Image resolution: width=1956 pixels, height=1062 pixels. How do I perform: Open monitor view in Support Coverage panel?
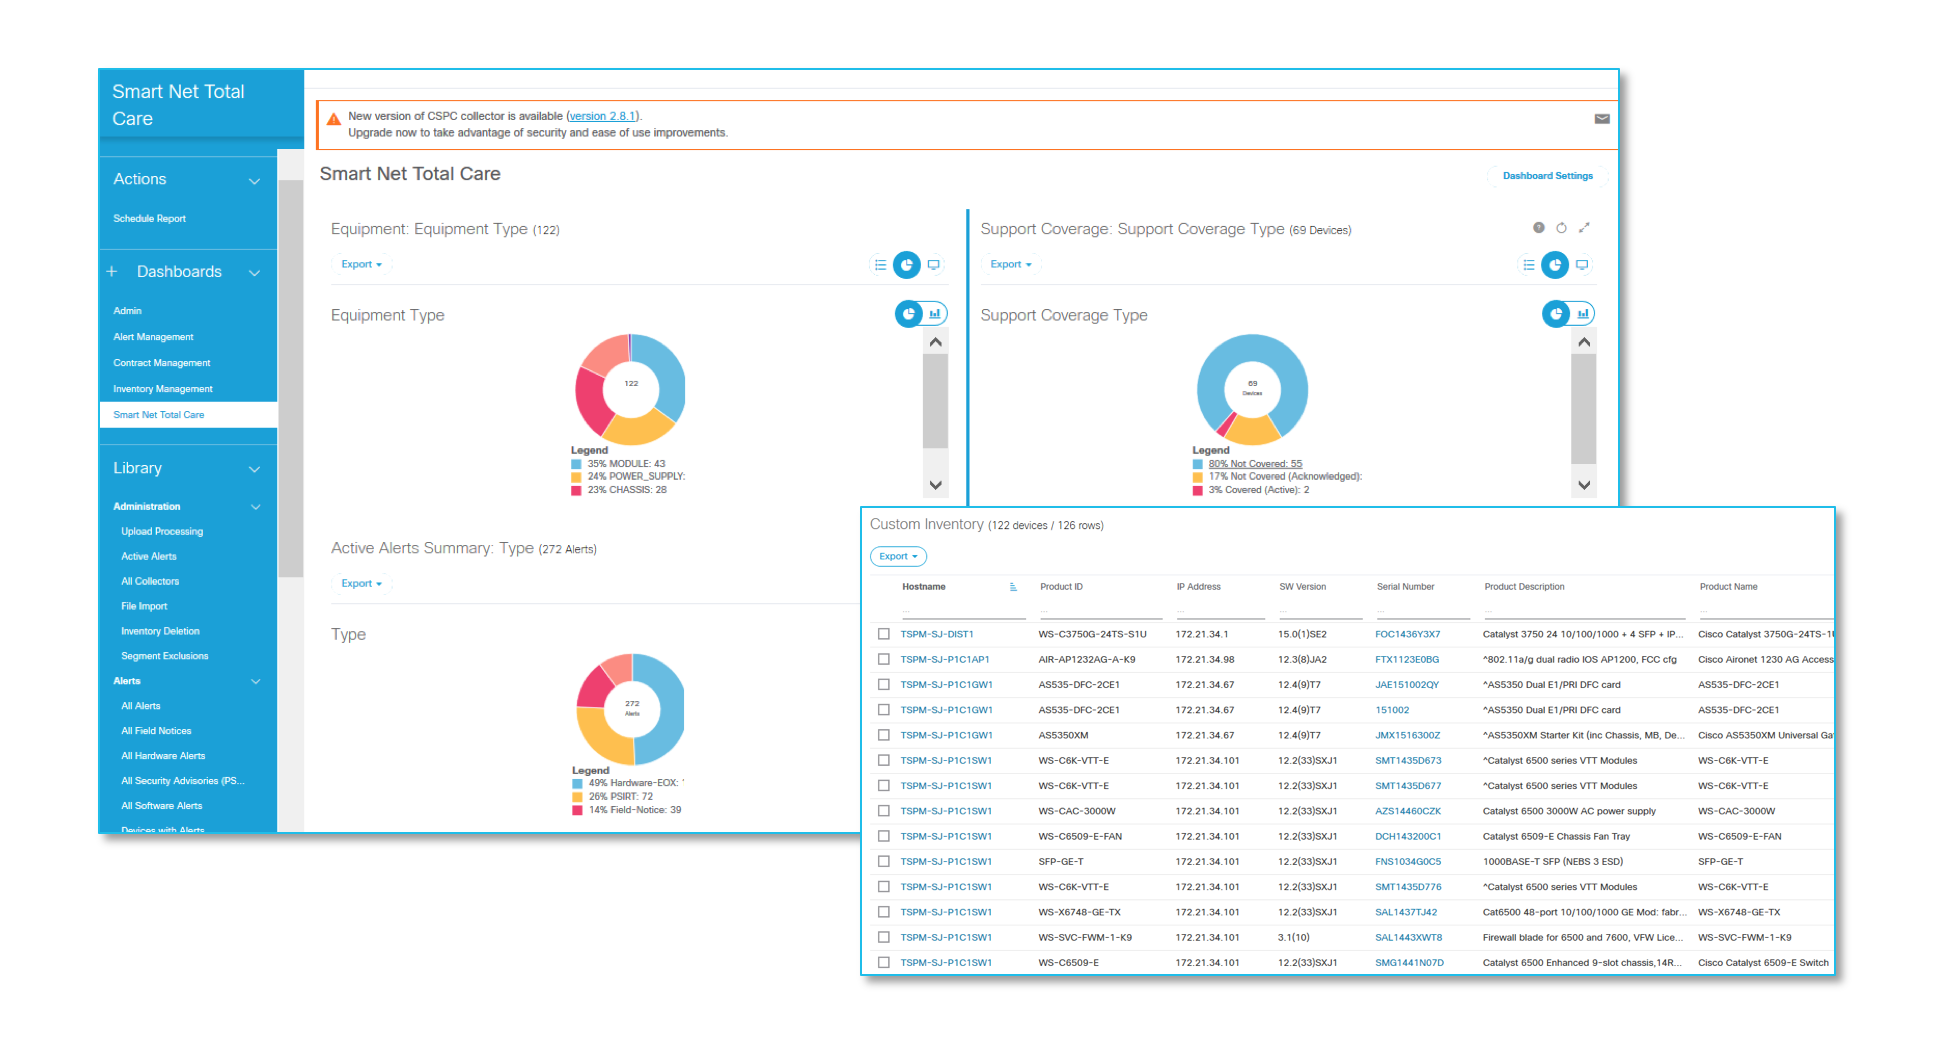(x=1582, y=265)
